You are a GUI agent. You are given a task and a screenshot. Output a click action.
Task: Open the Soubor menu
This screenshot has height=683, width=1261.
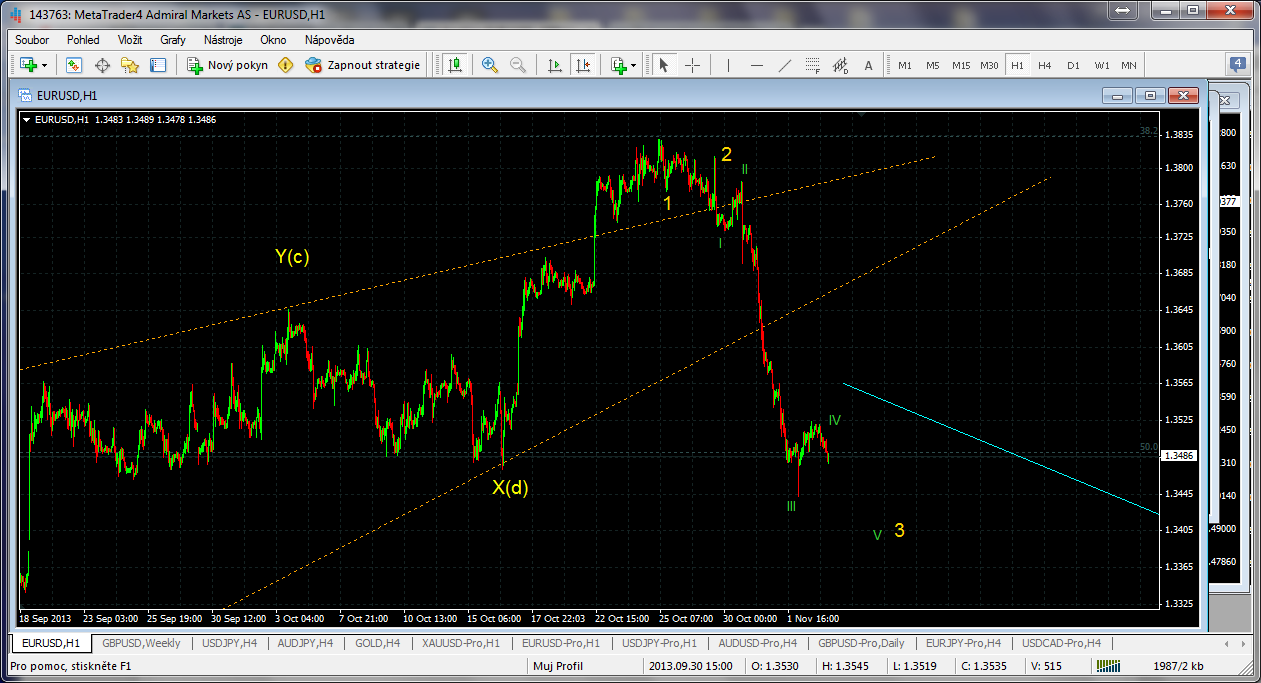click(32, 40)
